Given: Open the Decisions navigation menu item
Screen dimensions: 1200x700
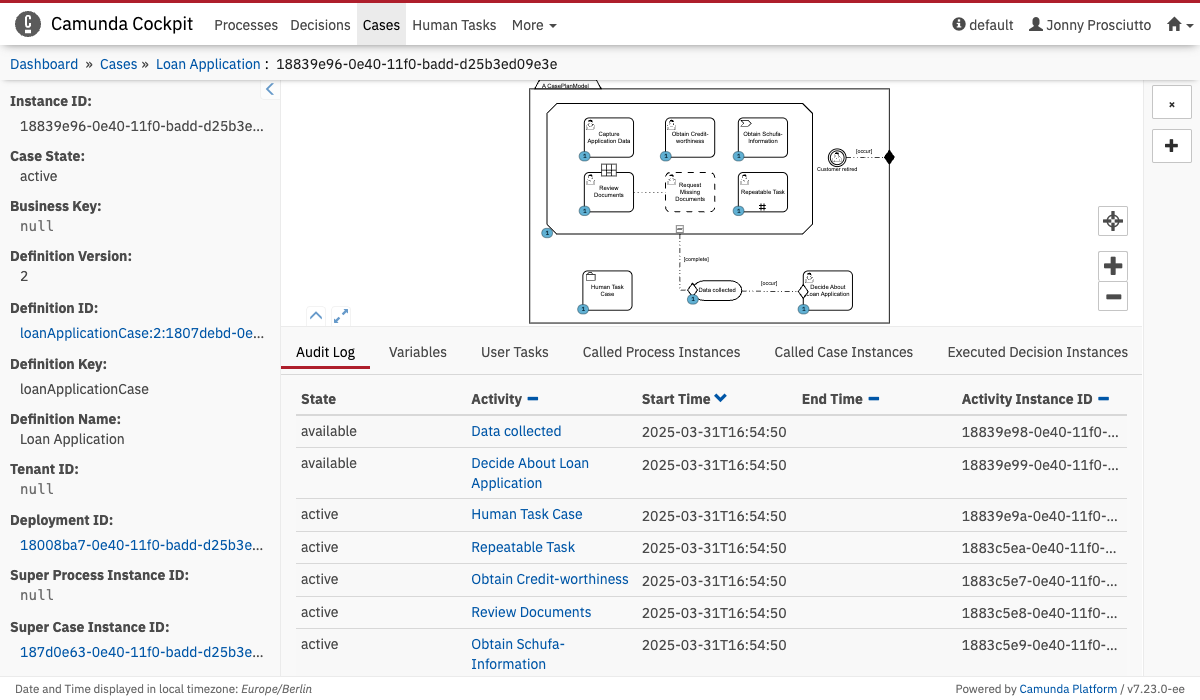Looking at the screenshot, I should [x=320, y=25].
